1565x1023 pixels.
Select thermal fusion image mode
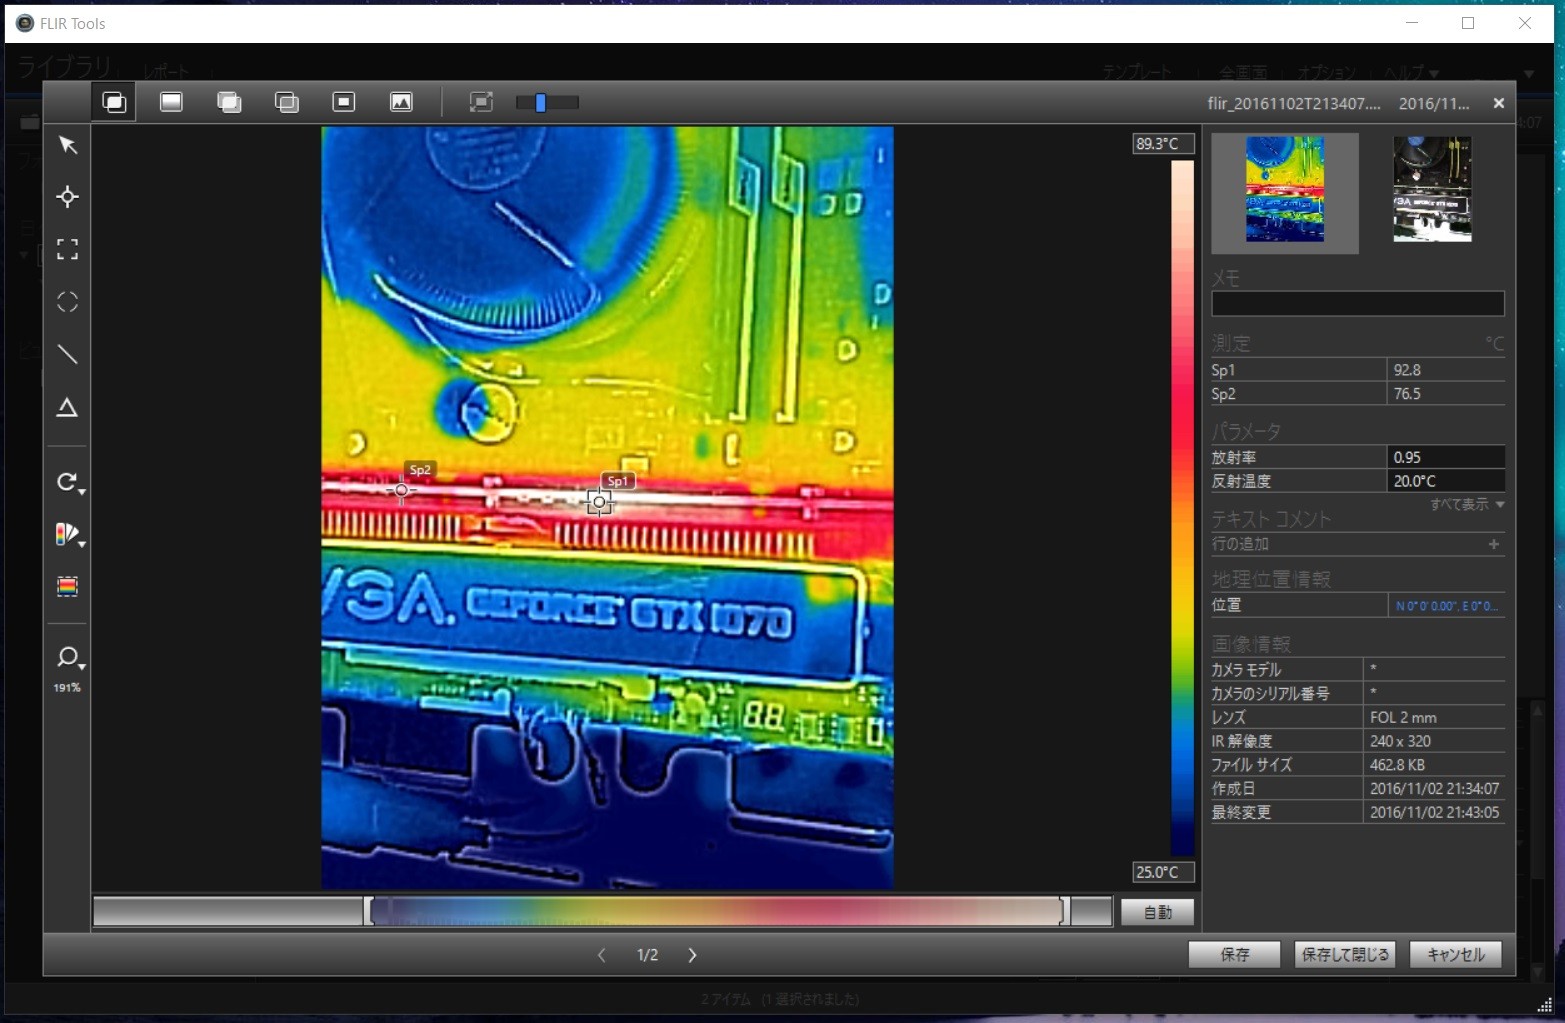coord(229,102)
